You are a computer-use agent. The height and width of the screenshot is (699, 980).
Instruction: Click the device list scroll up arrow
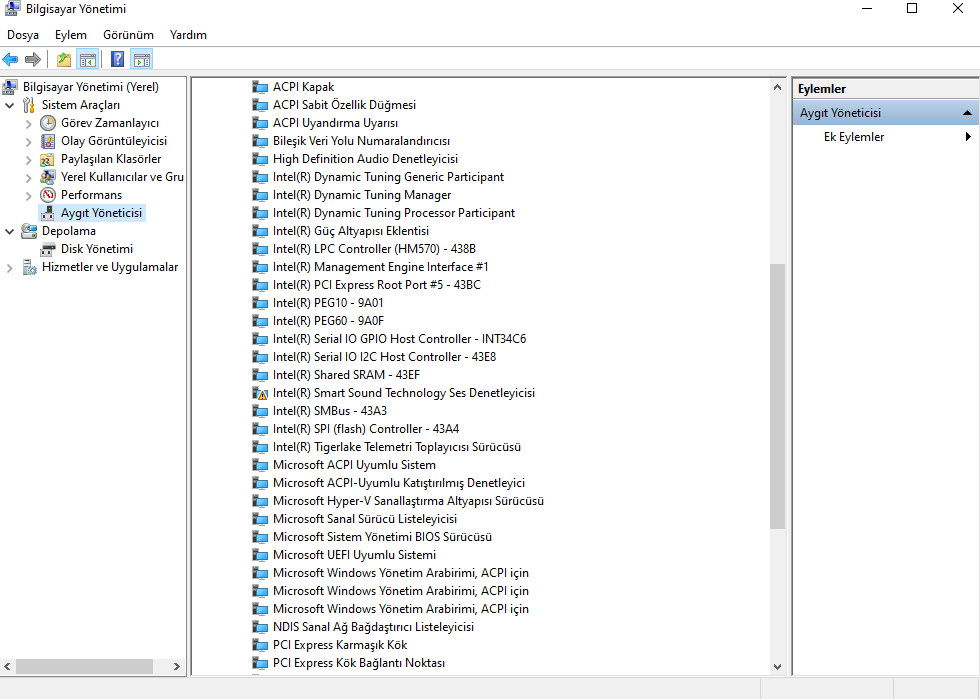point(777,87)
